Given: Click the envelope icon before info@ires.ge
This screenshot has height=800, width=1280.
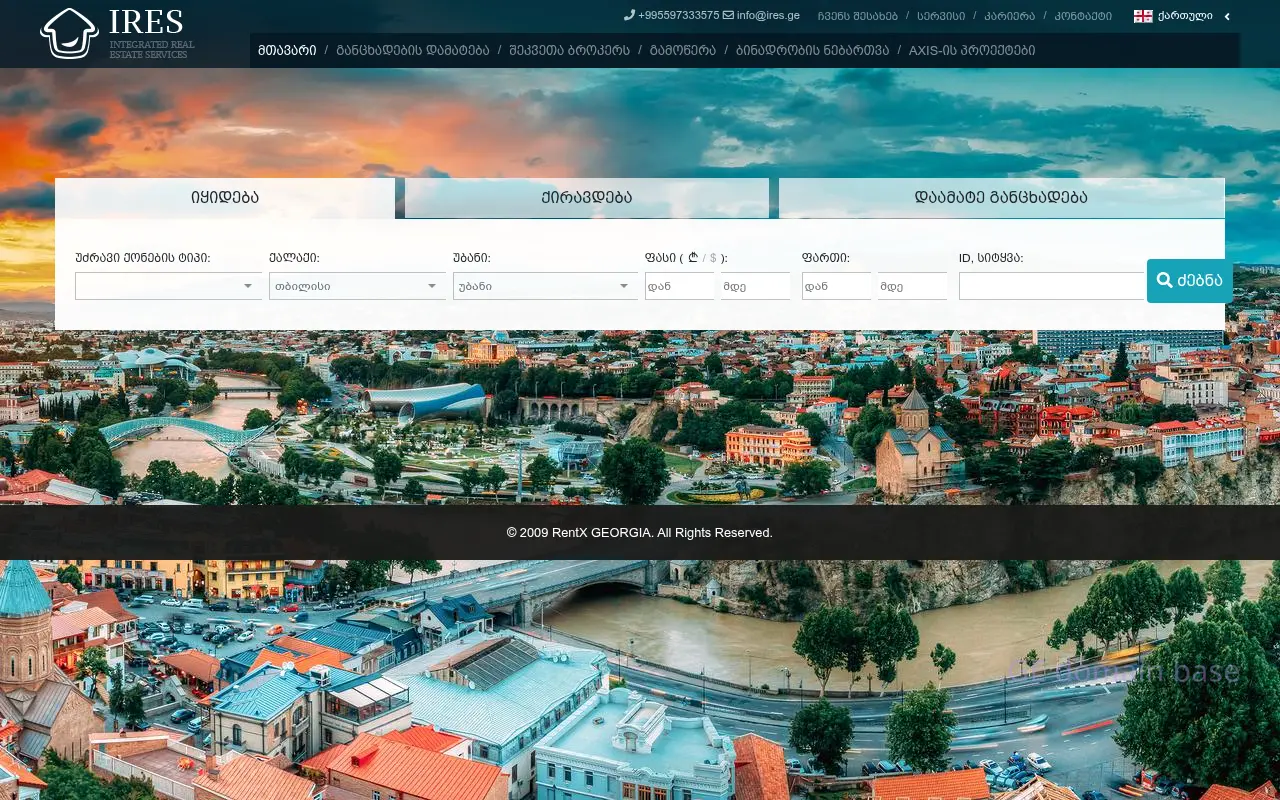Looking at the screenshot, I should point(728,15).
